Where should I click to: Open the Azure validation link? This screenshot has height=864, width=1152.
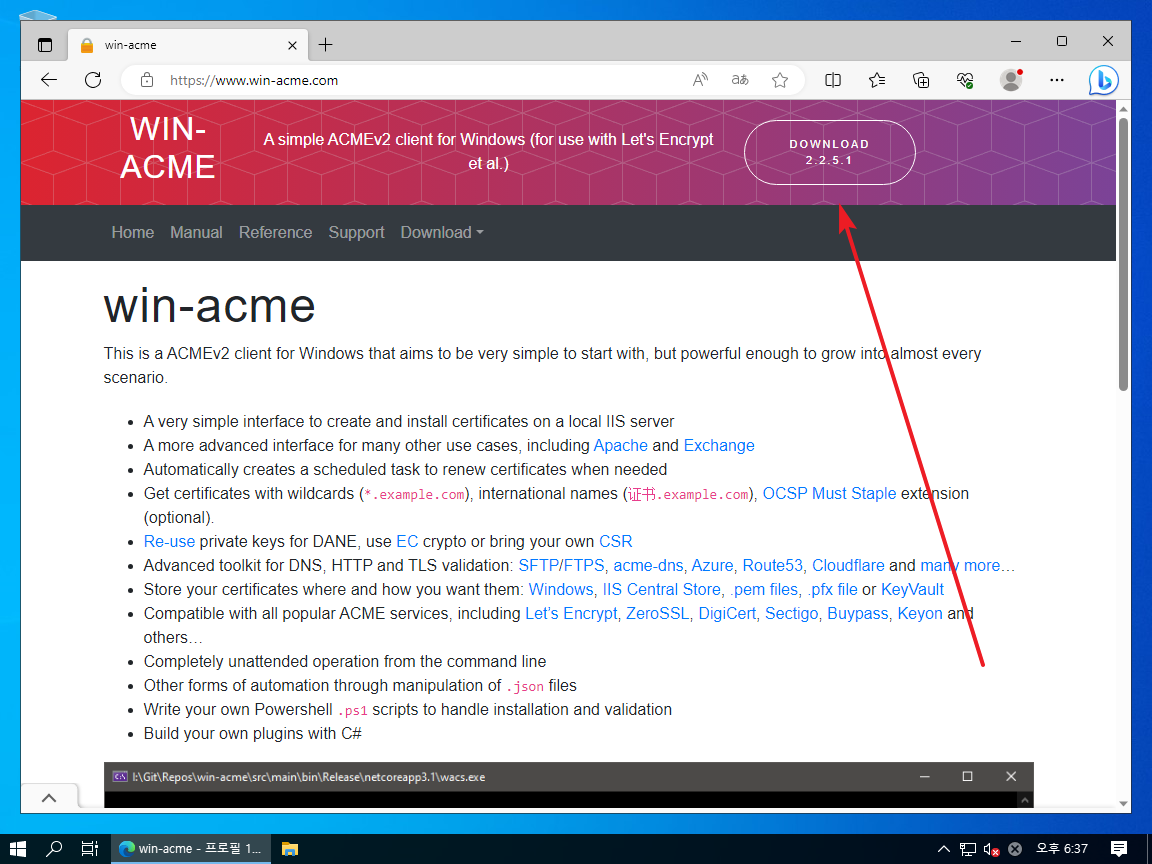712,565
